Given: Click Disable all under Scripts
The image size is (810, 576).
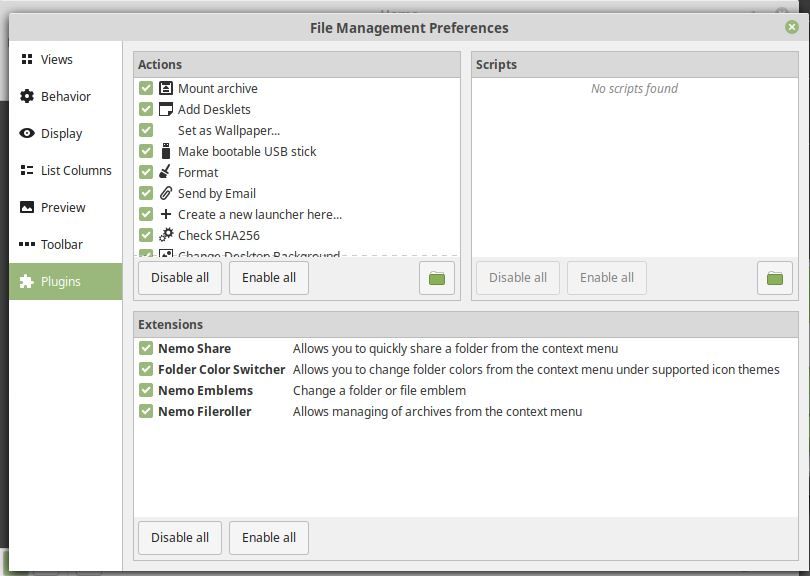Looking at the screenshot, I should (x=518, y=278).
